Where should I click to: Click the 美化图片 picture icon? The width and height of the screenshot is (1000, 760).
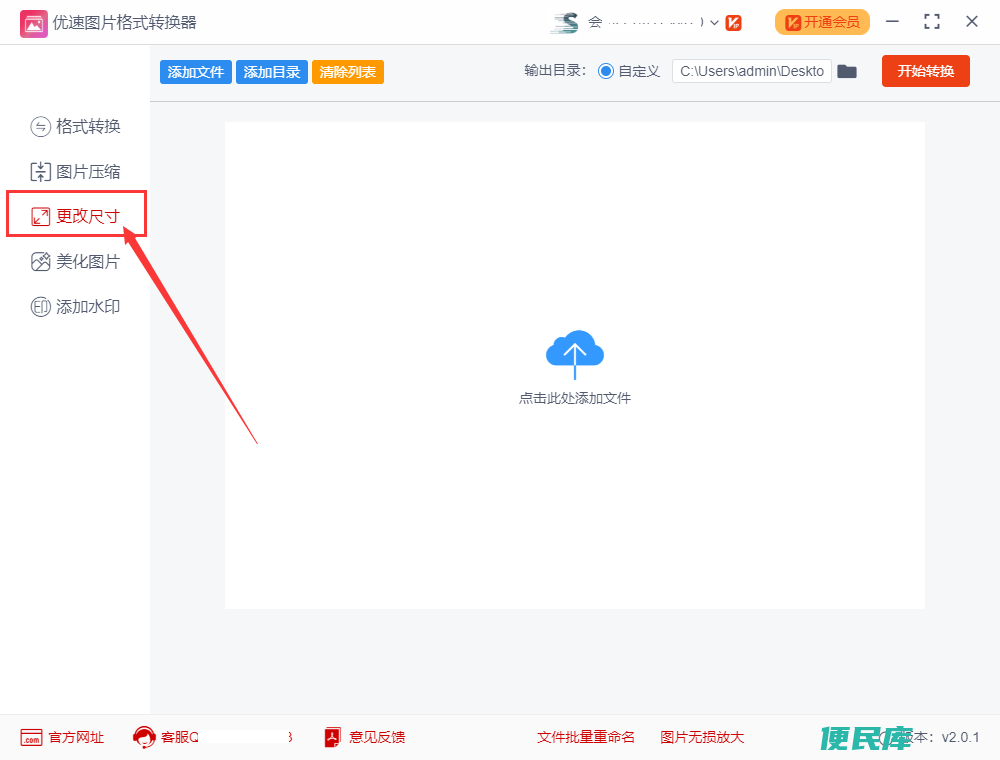click(x=40, y=261)
